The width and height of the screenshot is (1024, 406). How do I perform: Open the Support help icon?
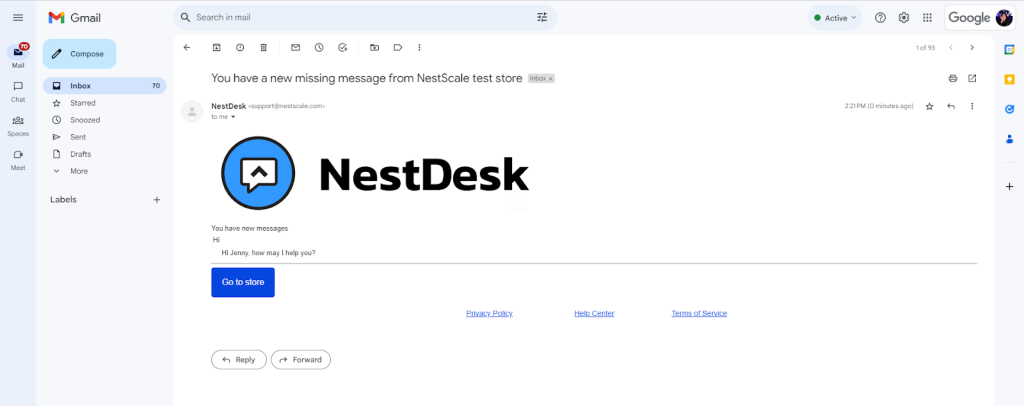tap(880, 18)
